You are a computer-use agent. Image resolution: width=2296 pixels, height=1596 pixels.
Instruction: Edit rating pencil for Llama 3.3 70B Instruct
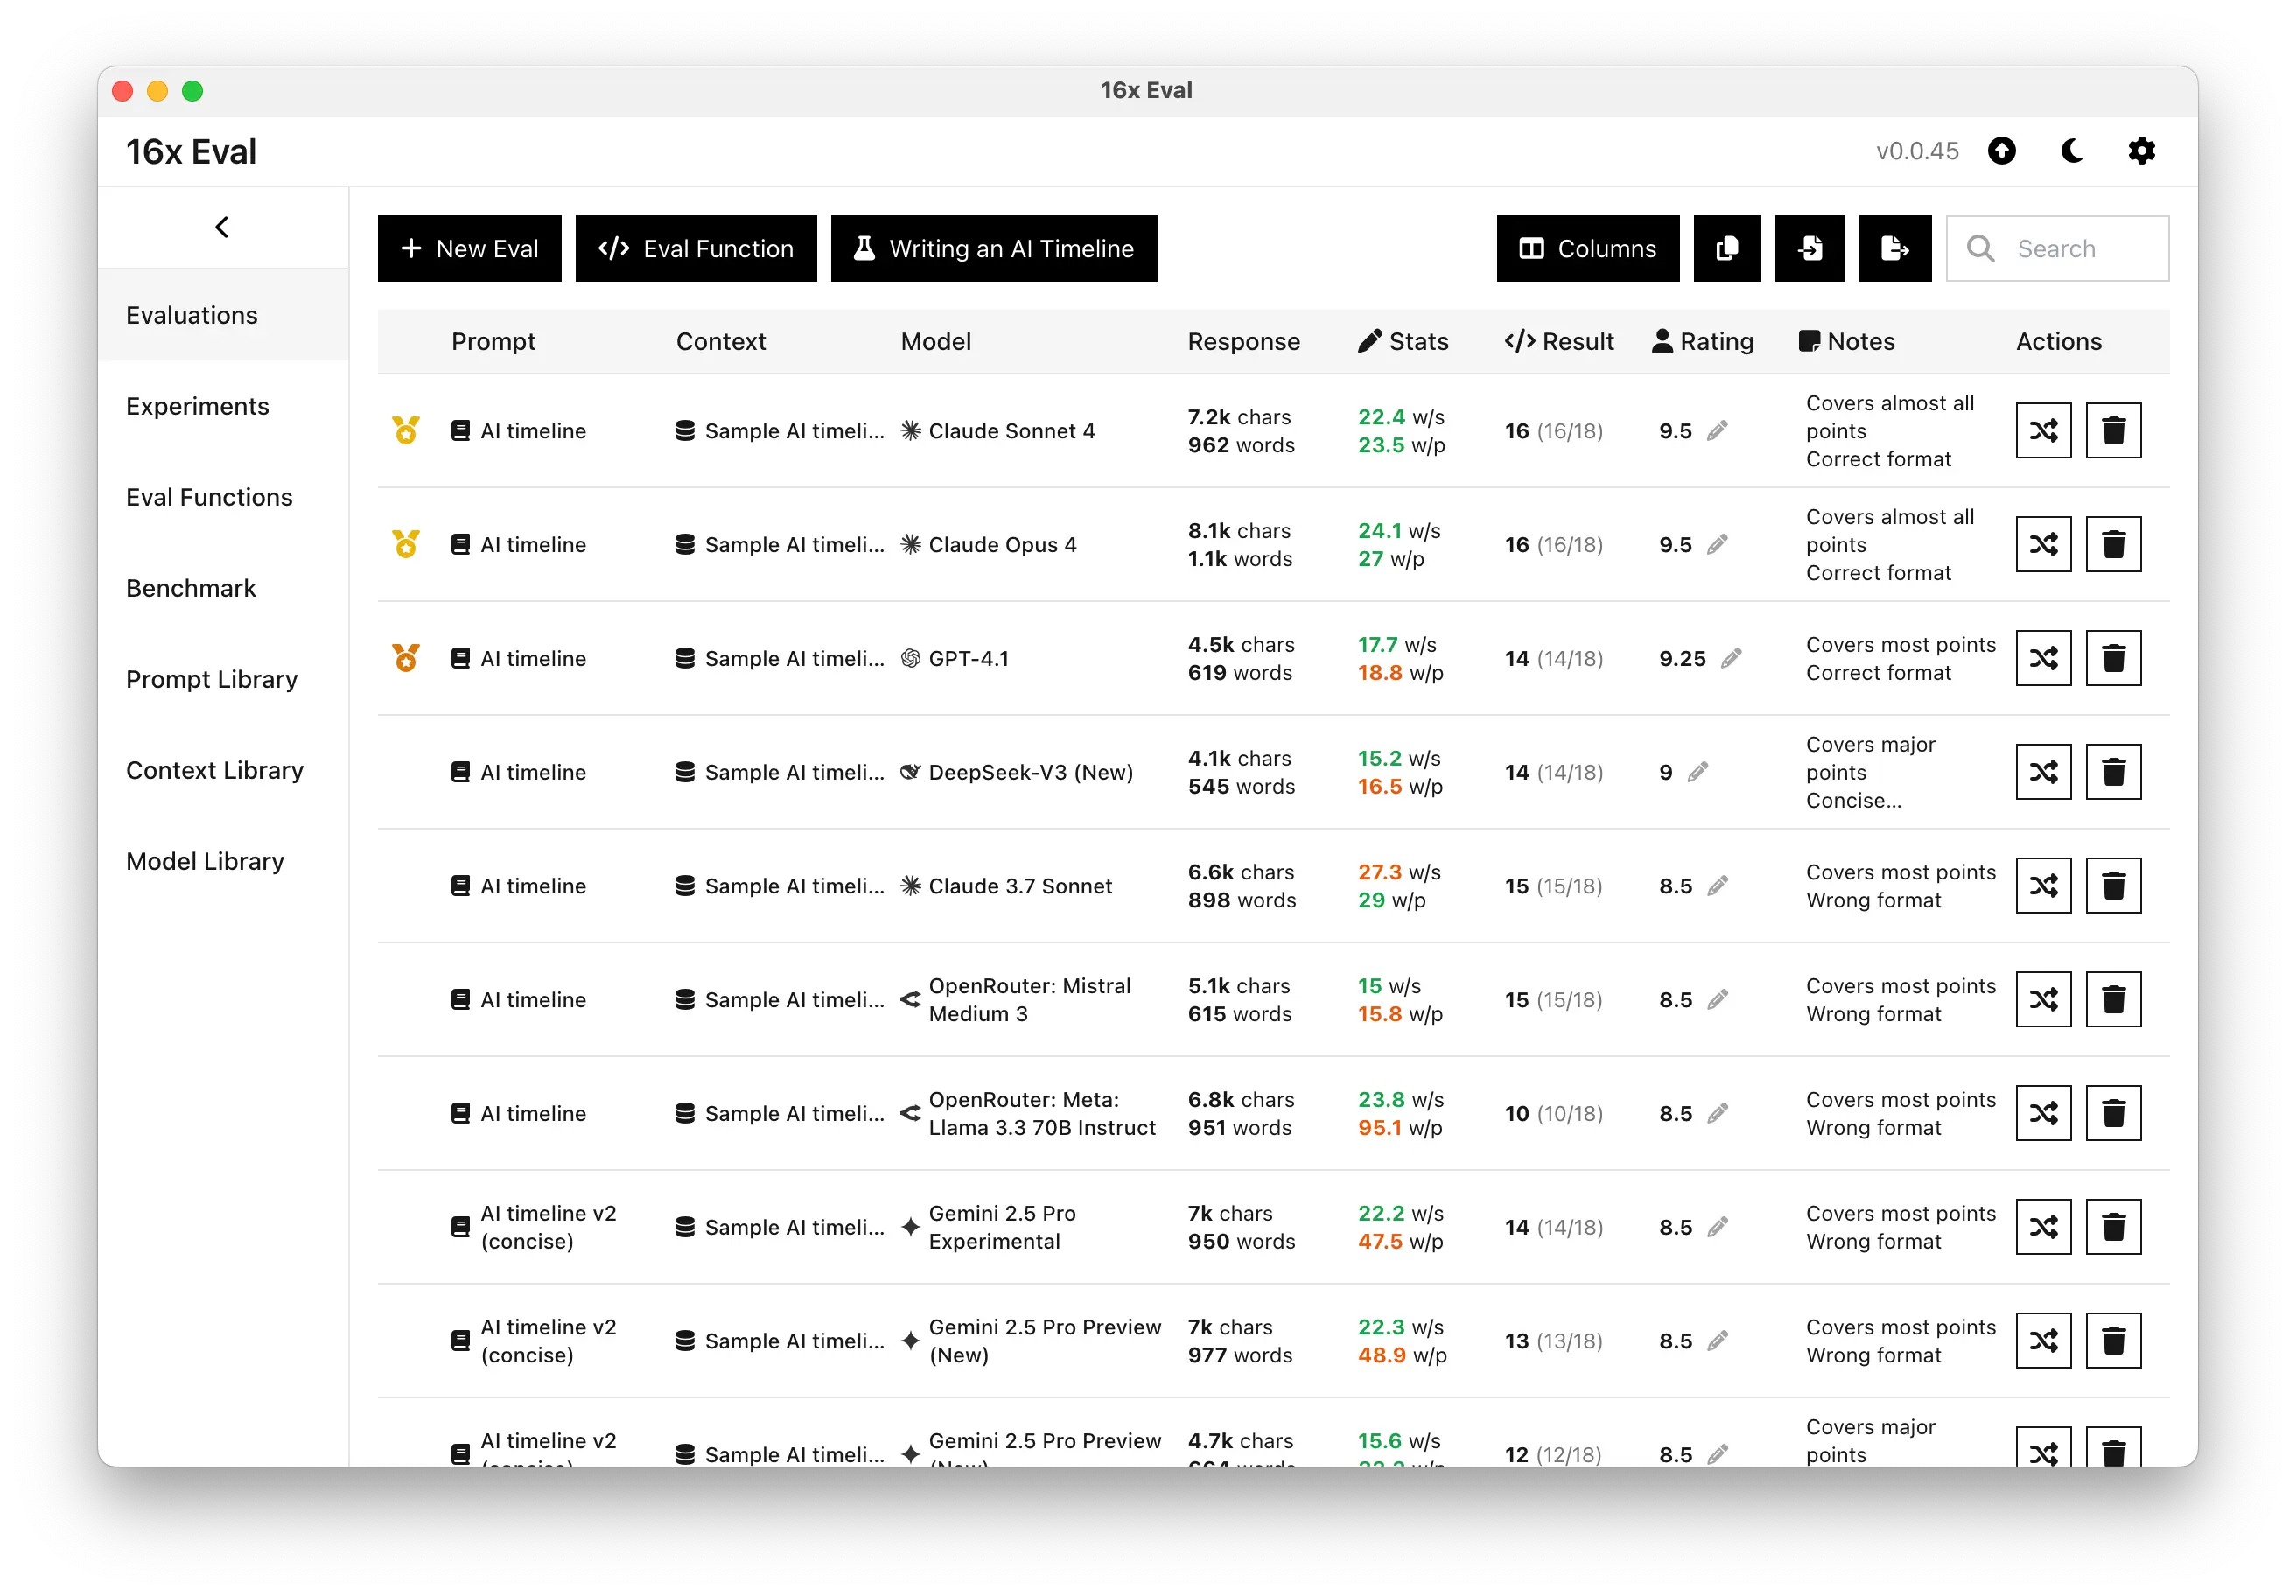point(1717,1113)
